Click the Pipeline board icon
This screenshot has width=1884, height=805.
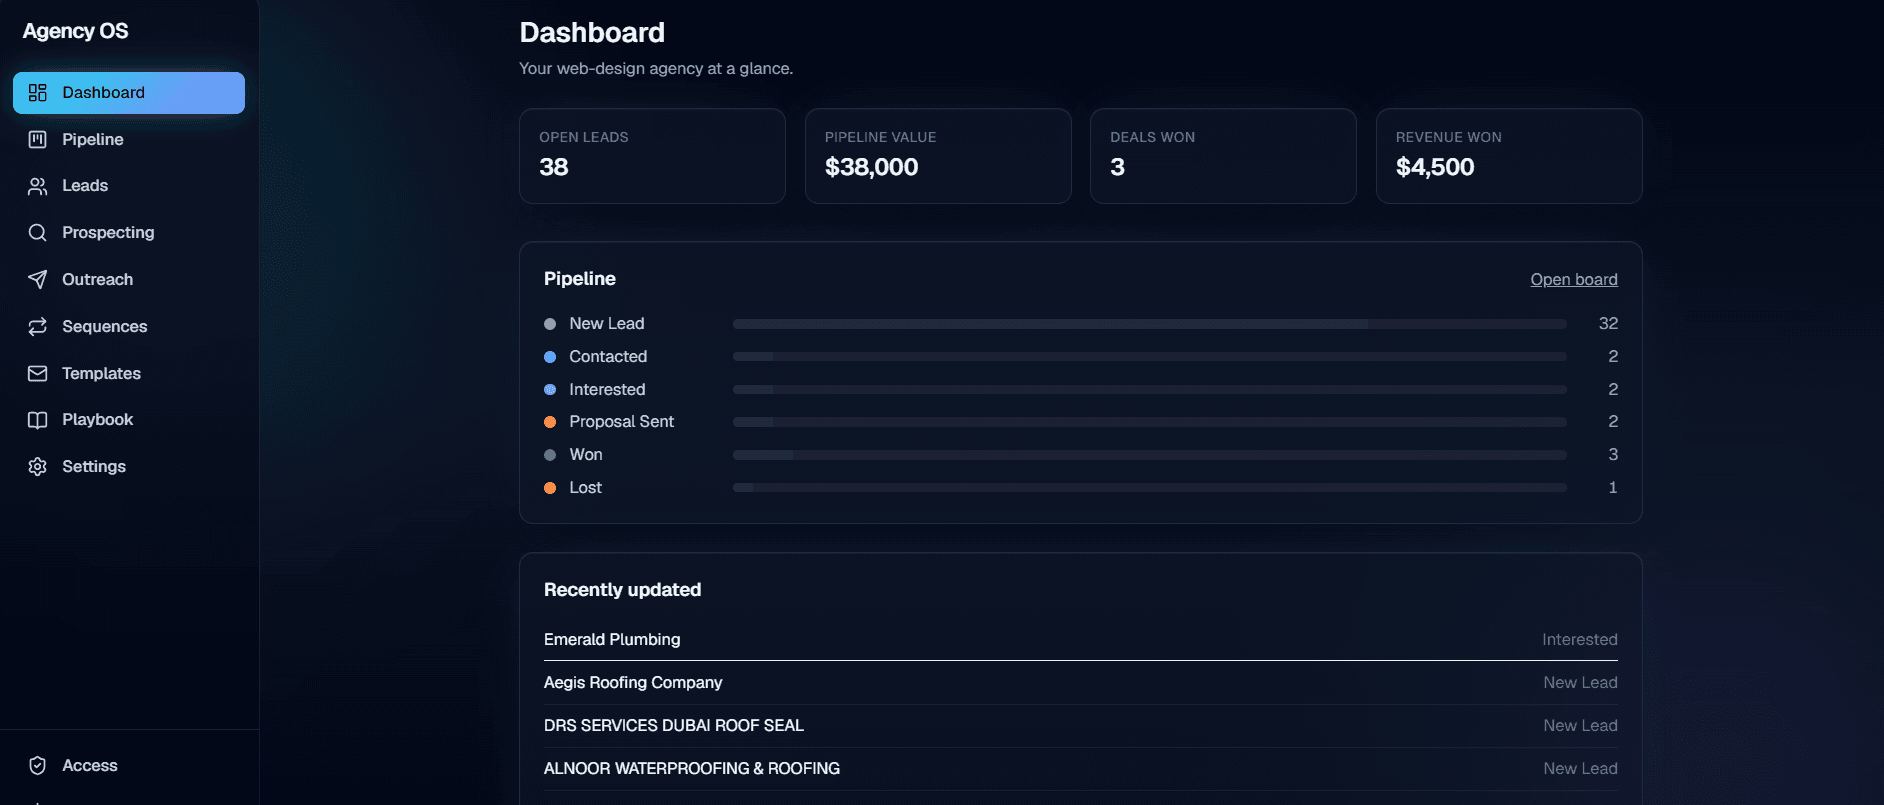[38, 139]
